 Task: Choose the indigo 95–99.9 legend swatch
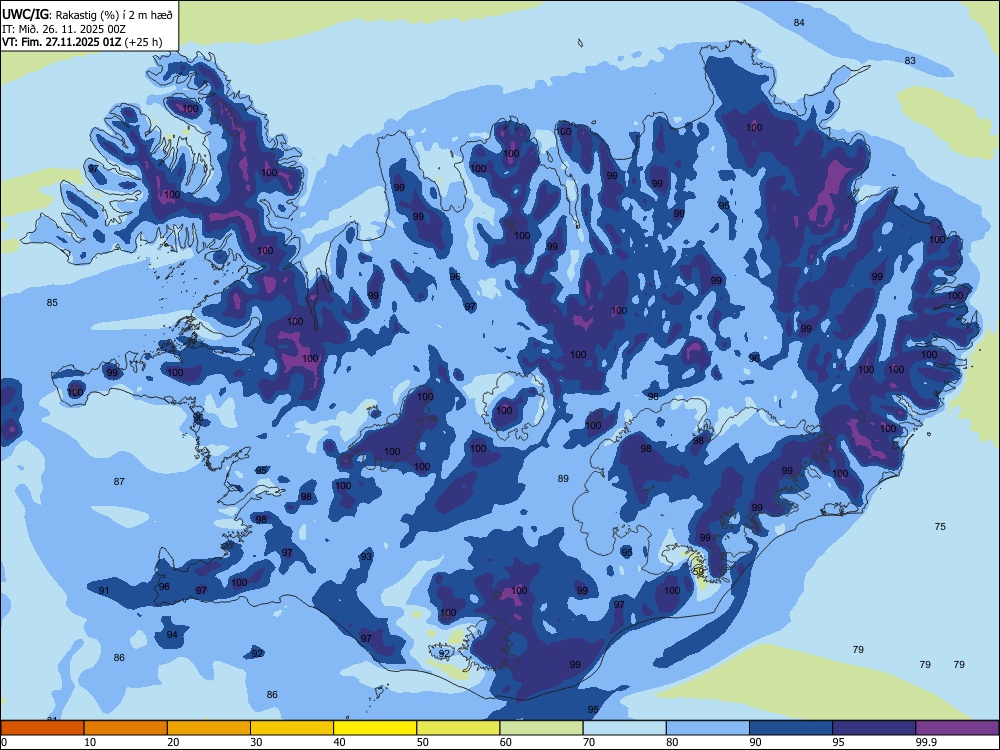(874, 728)
